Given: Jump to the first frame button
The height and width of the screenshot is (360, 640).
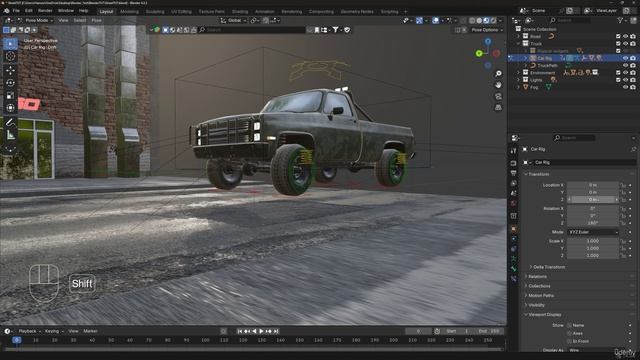Looking at the screenshot, I should (x=240, y=331).
